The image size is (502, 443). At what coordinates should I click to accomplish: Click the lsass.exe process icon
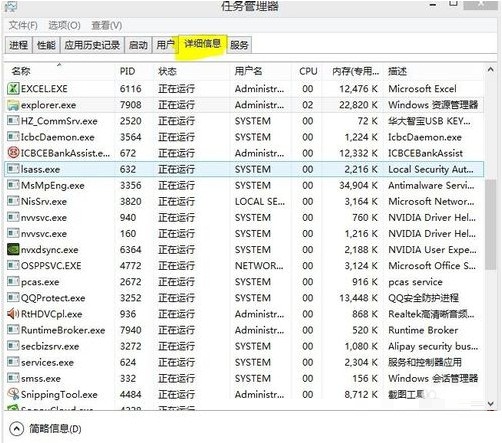click(13, 169)
